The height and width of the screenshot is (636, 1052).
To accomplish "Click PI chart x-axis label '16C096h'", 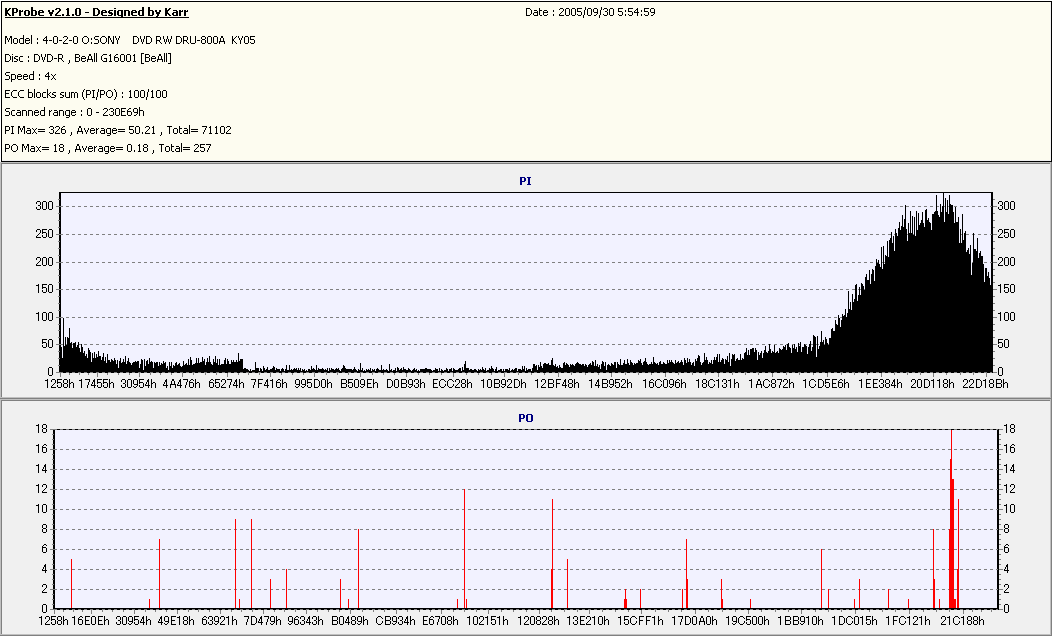I will tap(664, 384).
